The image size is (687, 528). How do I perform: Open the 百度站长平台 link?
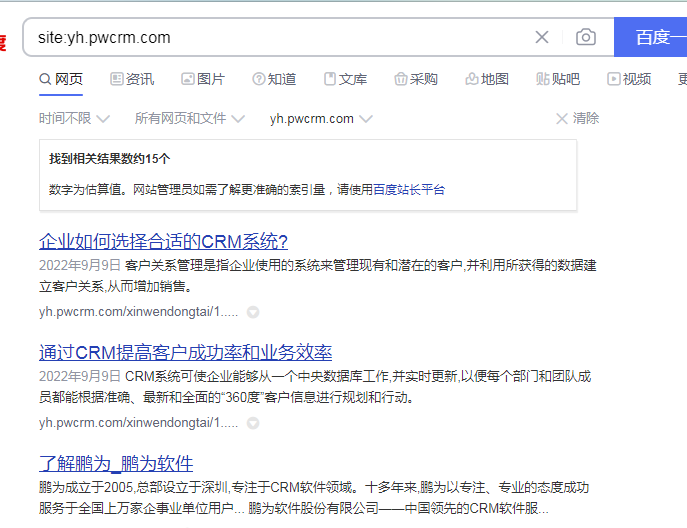[409, 190]
